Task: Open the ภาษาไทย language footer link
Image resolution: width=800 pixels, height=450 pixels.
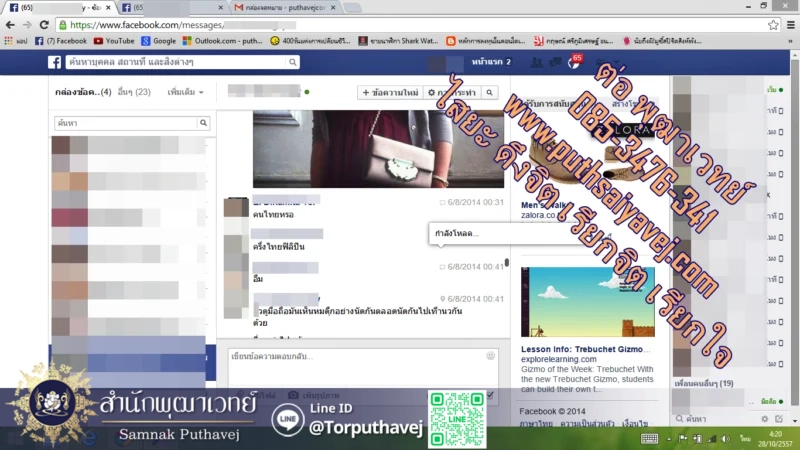Action: 536,423
